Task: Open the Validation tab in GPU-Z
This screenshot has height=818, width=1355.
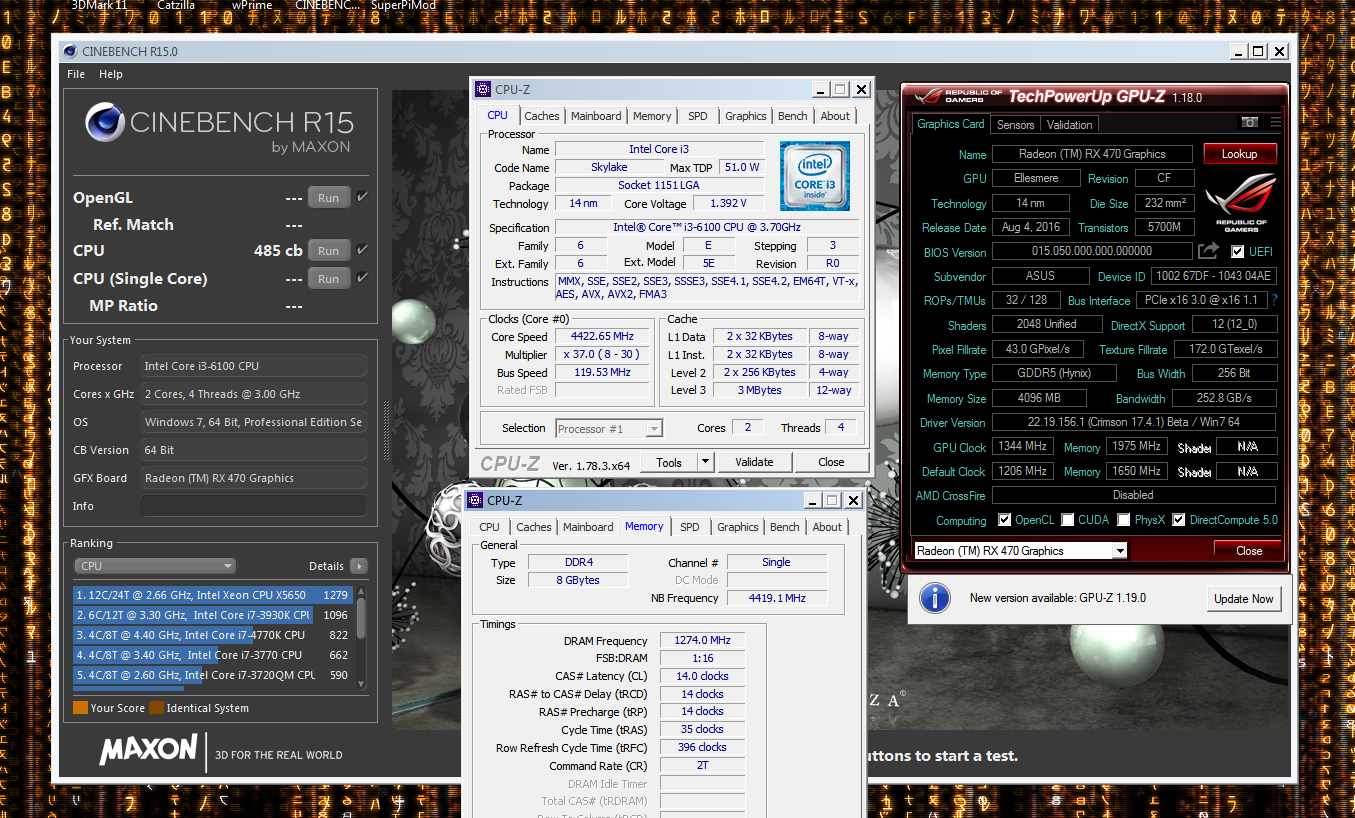Action: click(x=1070, y=125)
